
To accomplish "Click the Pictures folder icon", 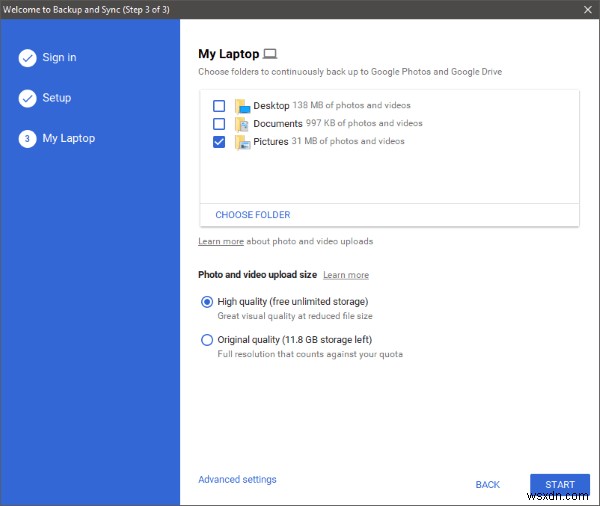I will click(242, 142).
